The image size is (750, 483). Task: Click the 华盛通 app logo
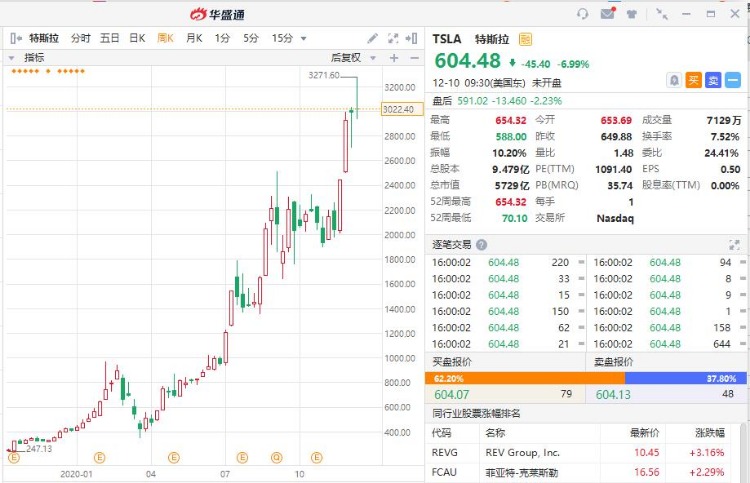tap(218, 14)
